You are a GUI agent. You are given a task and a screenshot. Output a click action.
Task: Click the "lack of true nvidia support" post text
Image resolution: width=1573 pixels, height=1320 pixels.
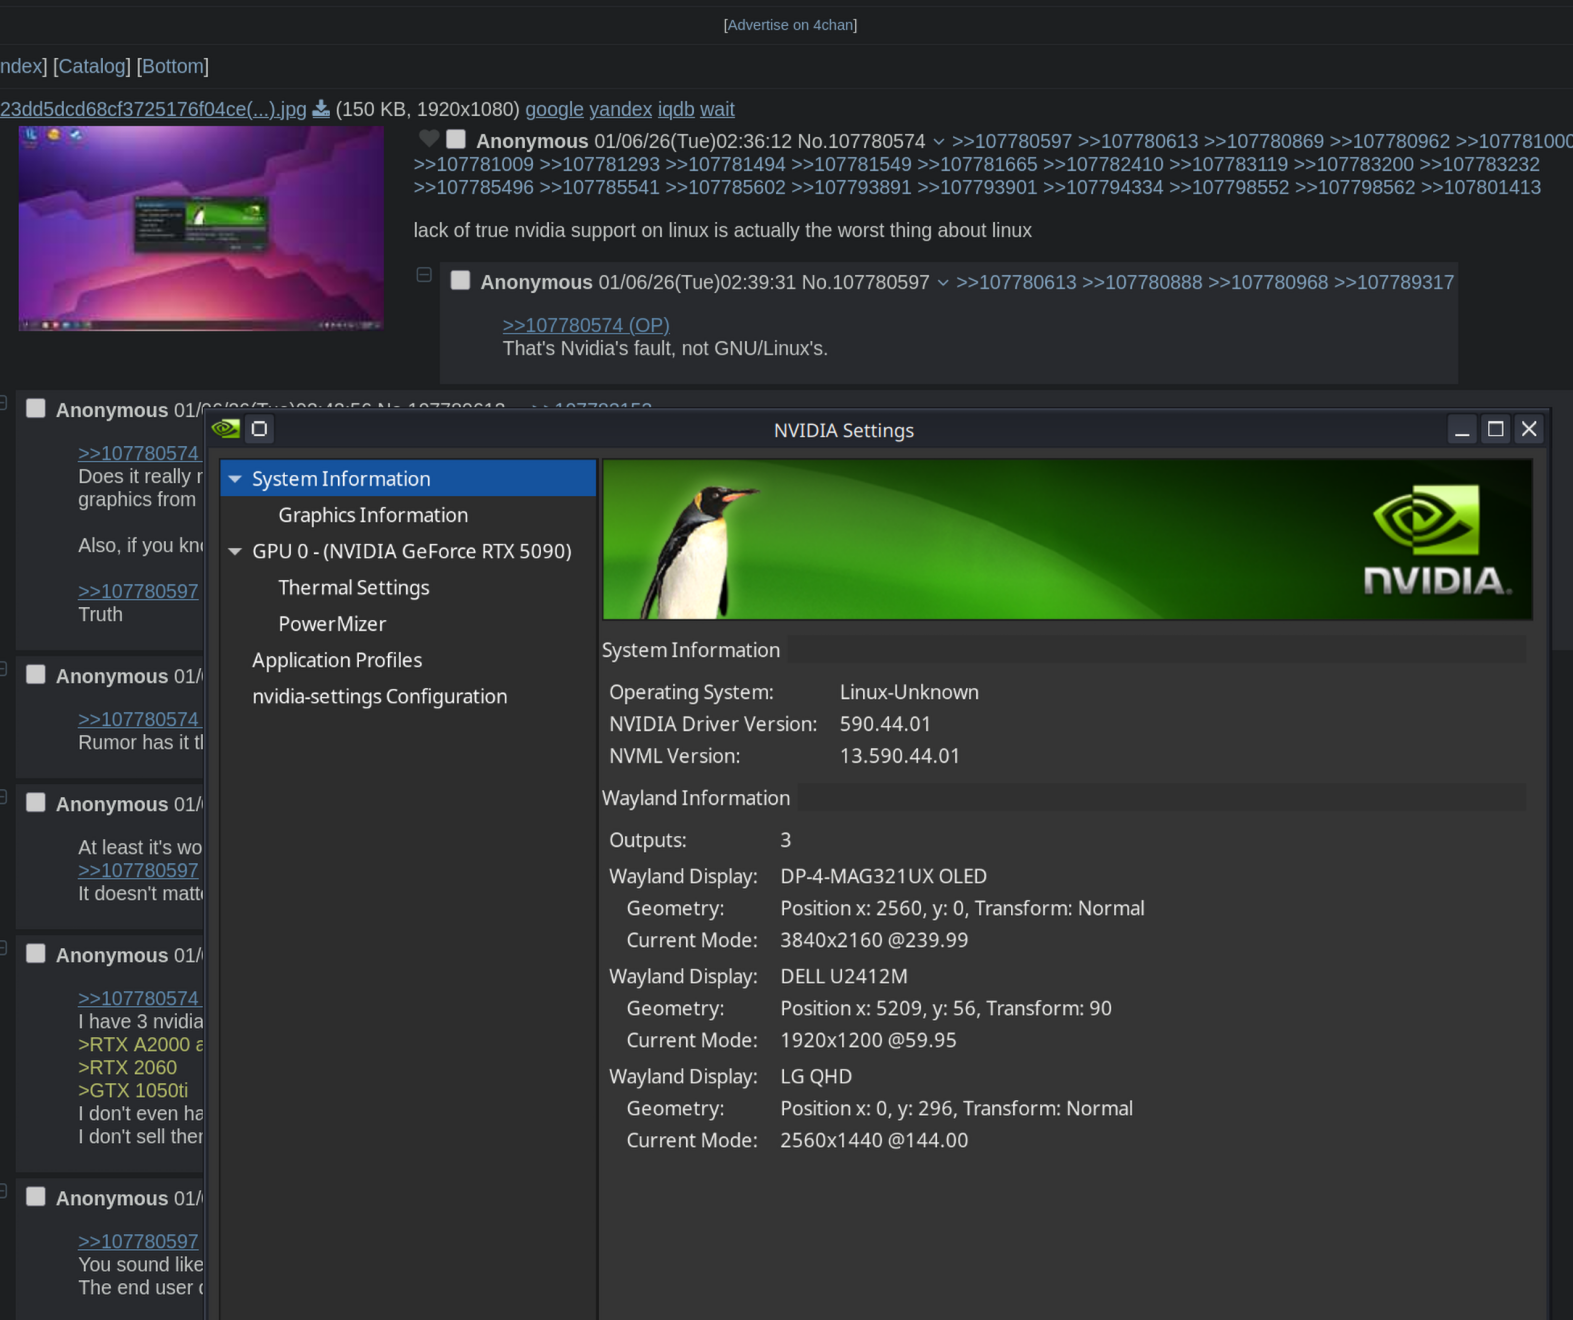(x=723, y=230)
